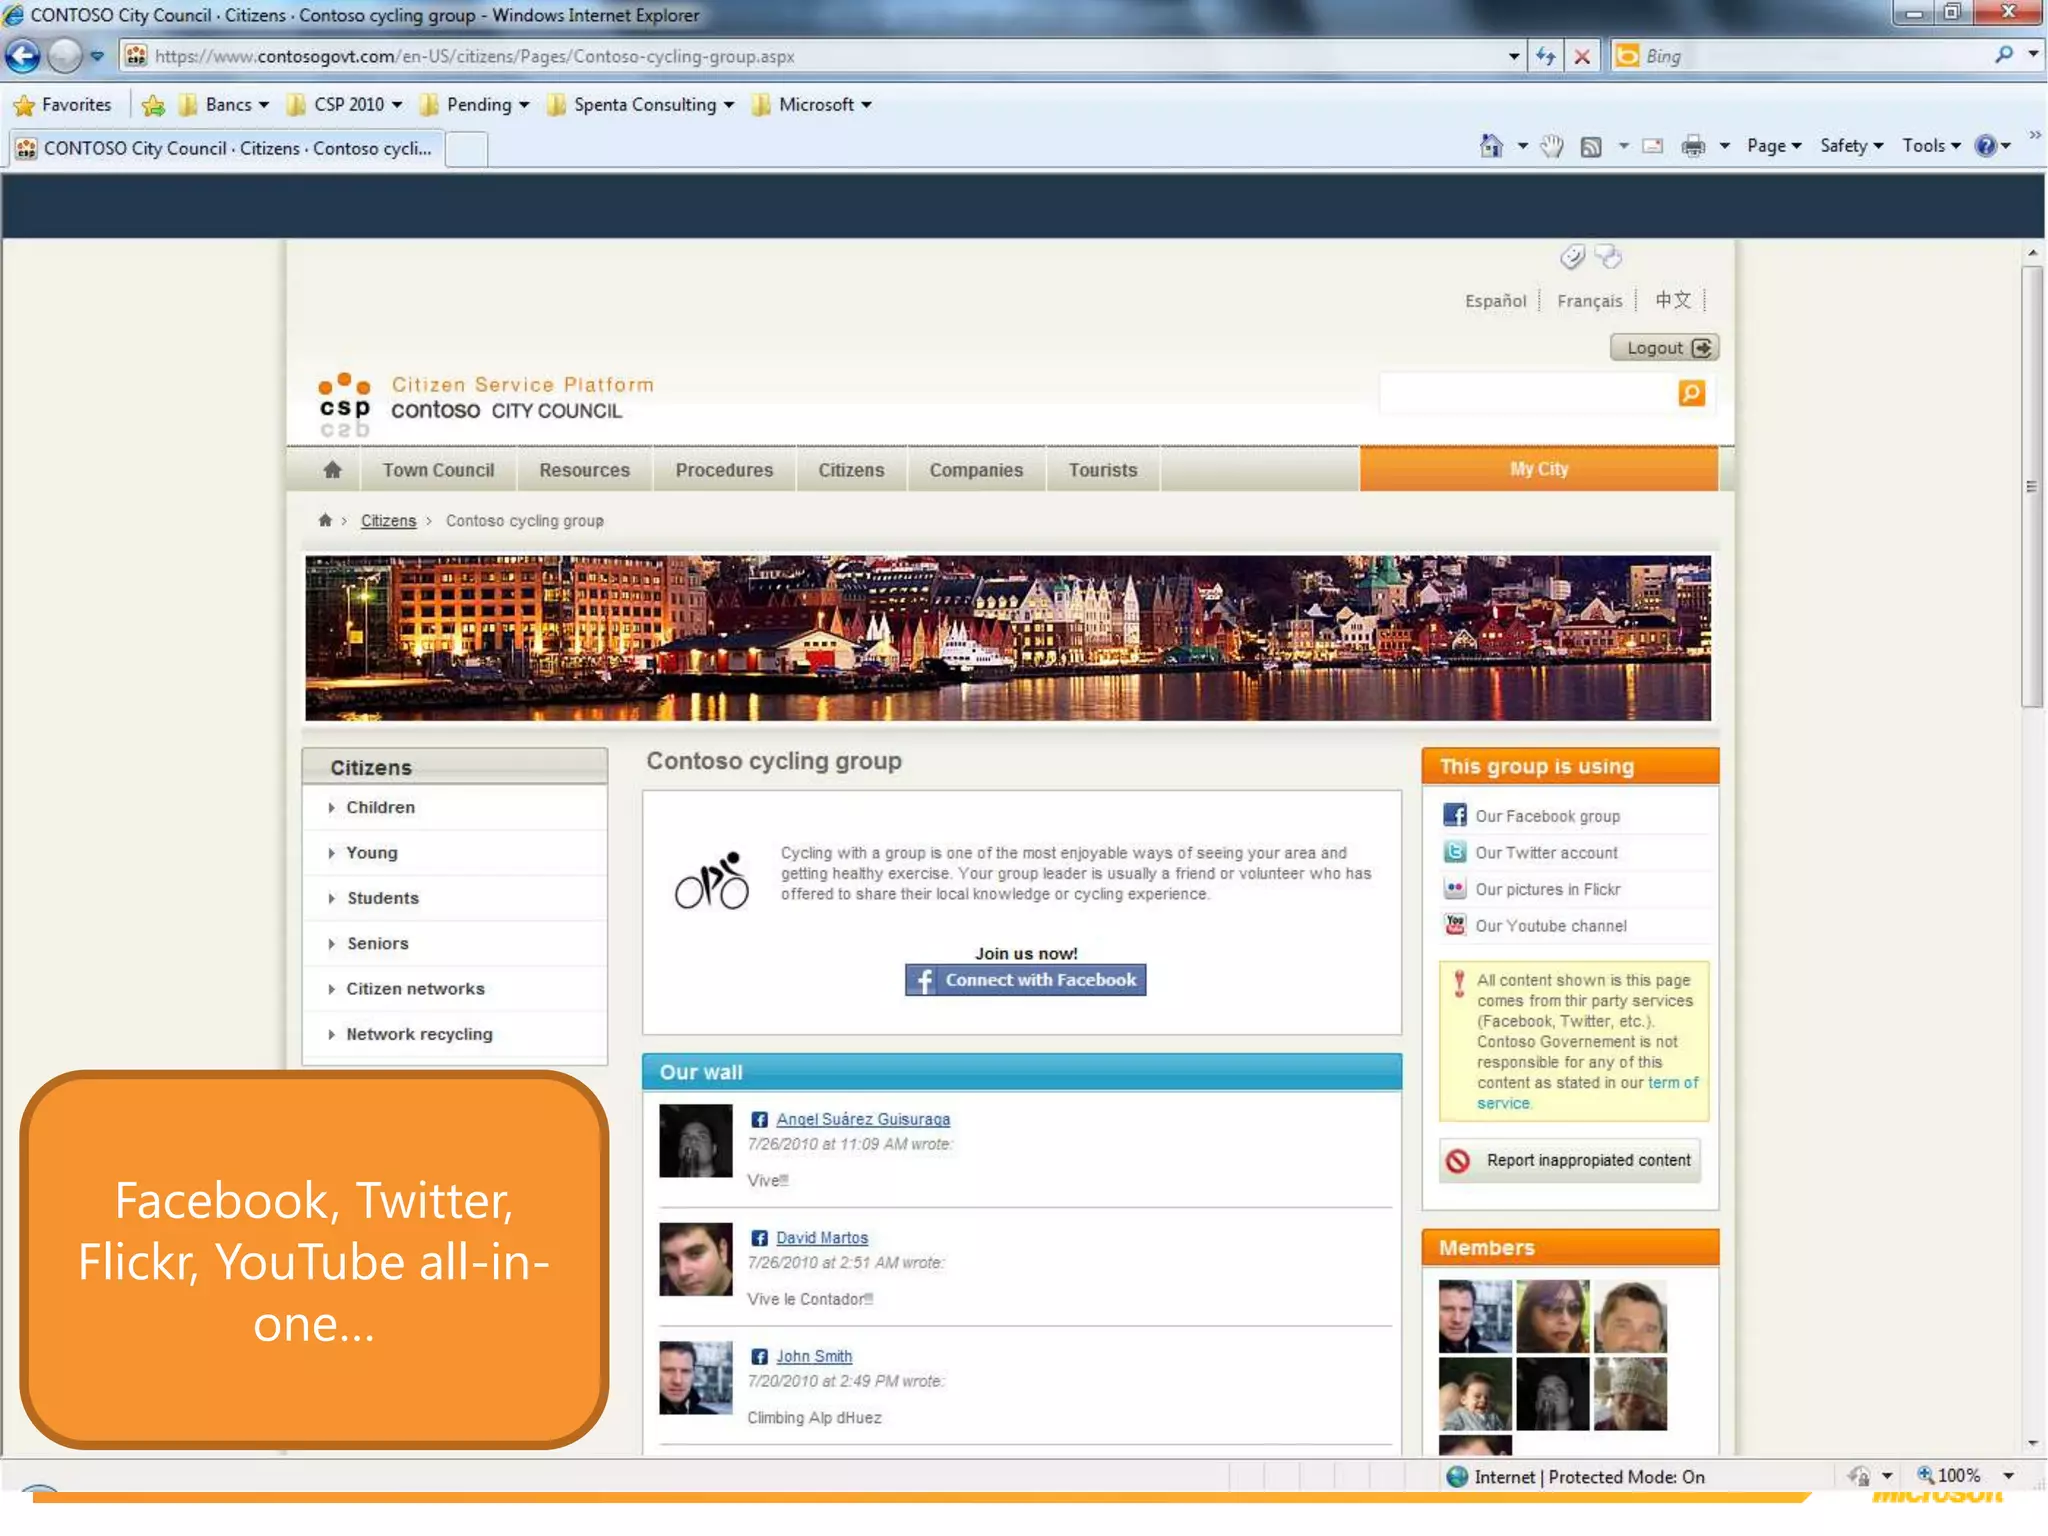
Task: Click Report inappropiated content button
Action: point(1569,1160)
